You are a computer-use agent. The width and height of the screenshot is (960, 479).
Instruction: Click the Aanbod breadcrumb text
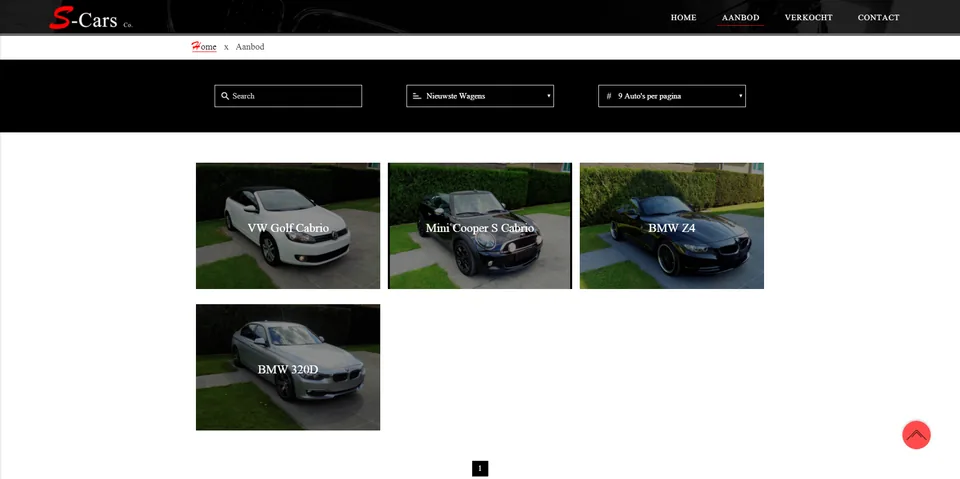click(250, 47)
